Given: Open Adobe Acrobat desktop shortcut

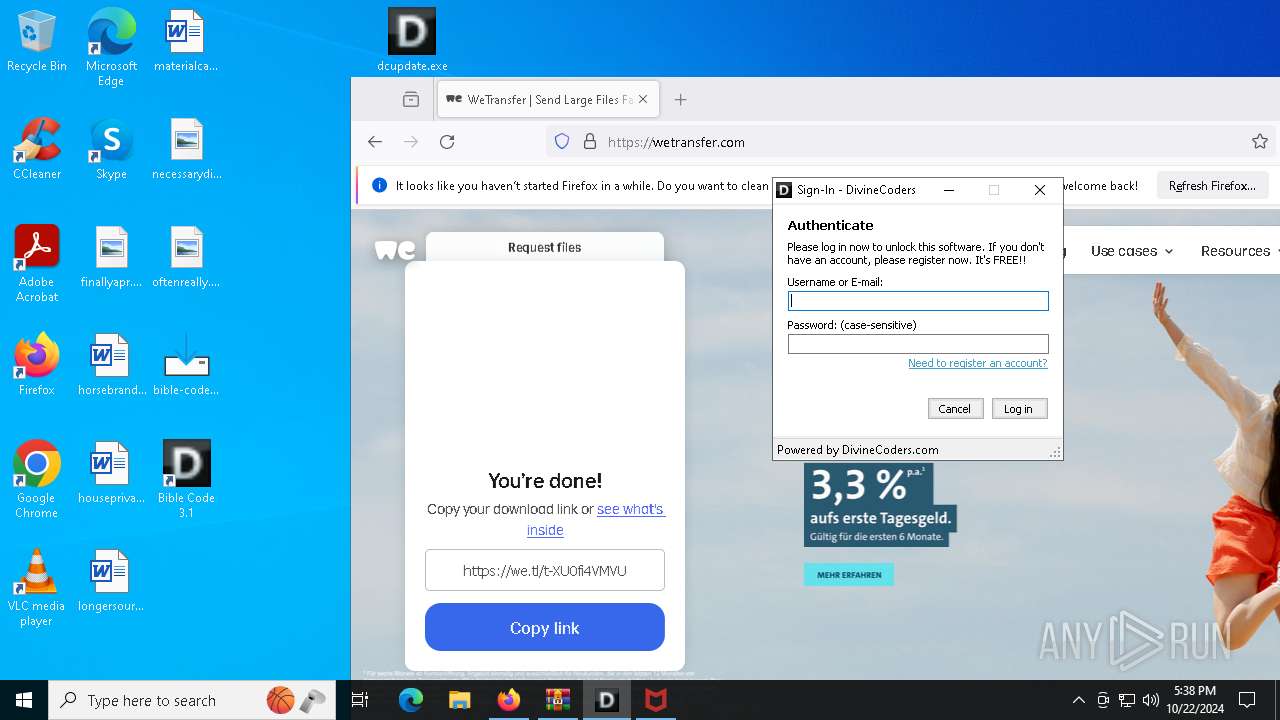Looking at the screenshot, I should pos(37,264).
